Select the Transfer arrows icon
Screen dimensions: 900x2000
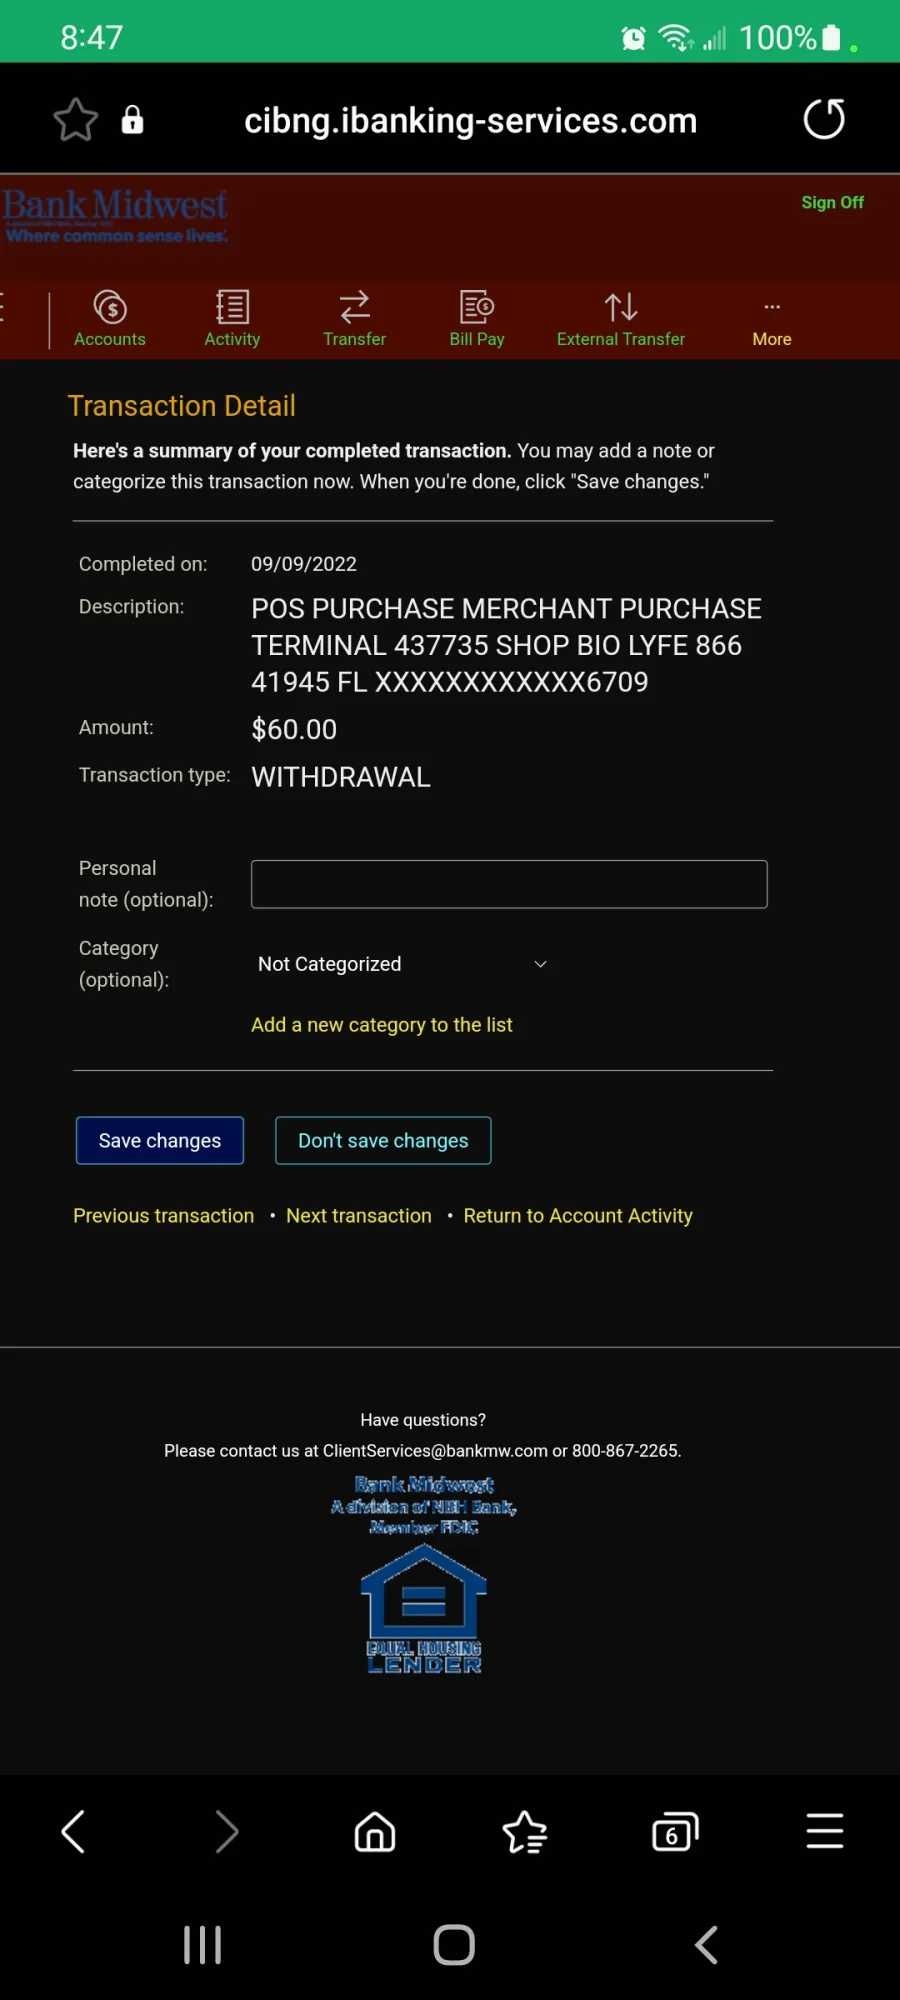[354, 307]
